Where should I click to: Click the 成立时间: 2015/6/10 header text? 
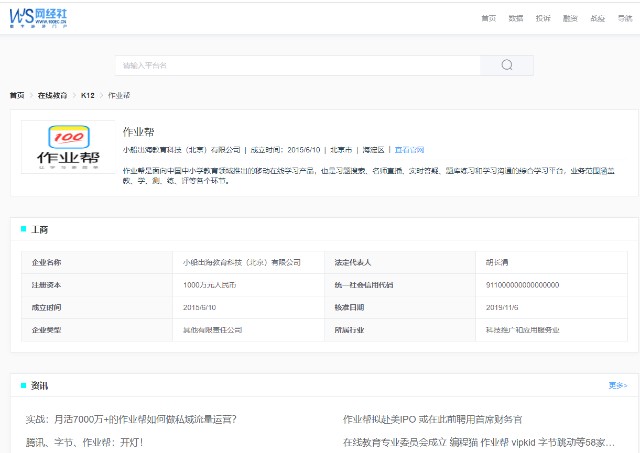[x=285, y=150]
